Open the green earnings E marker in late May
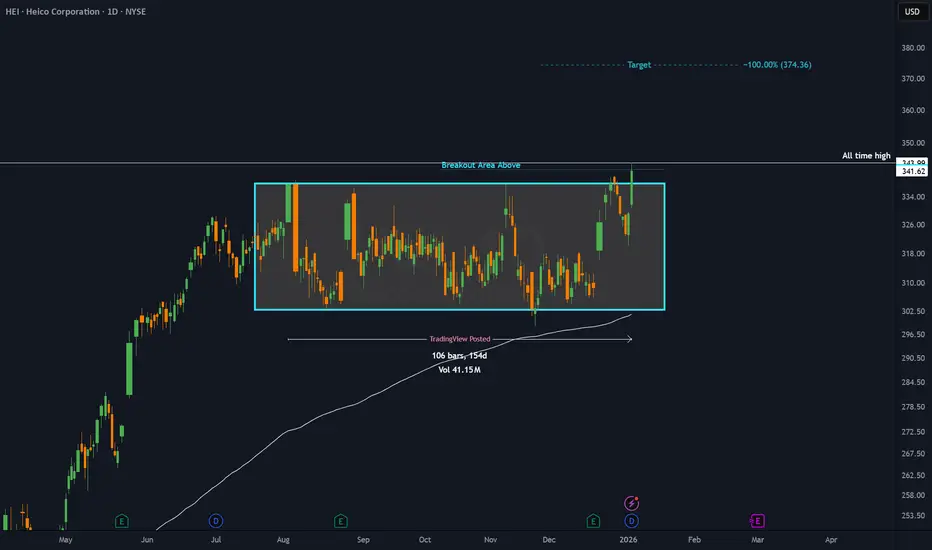 point(121,521)
